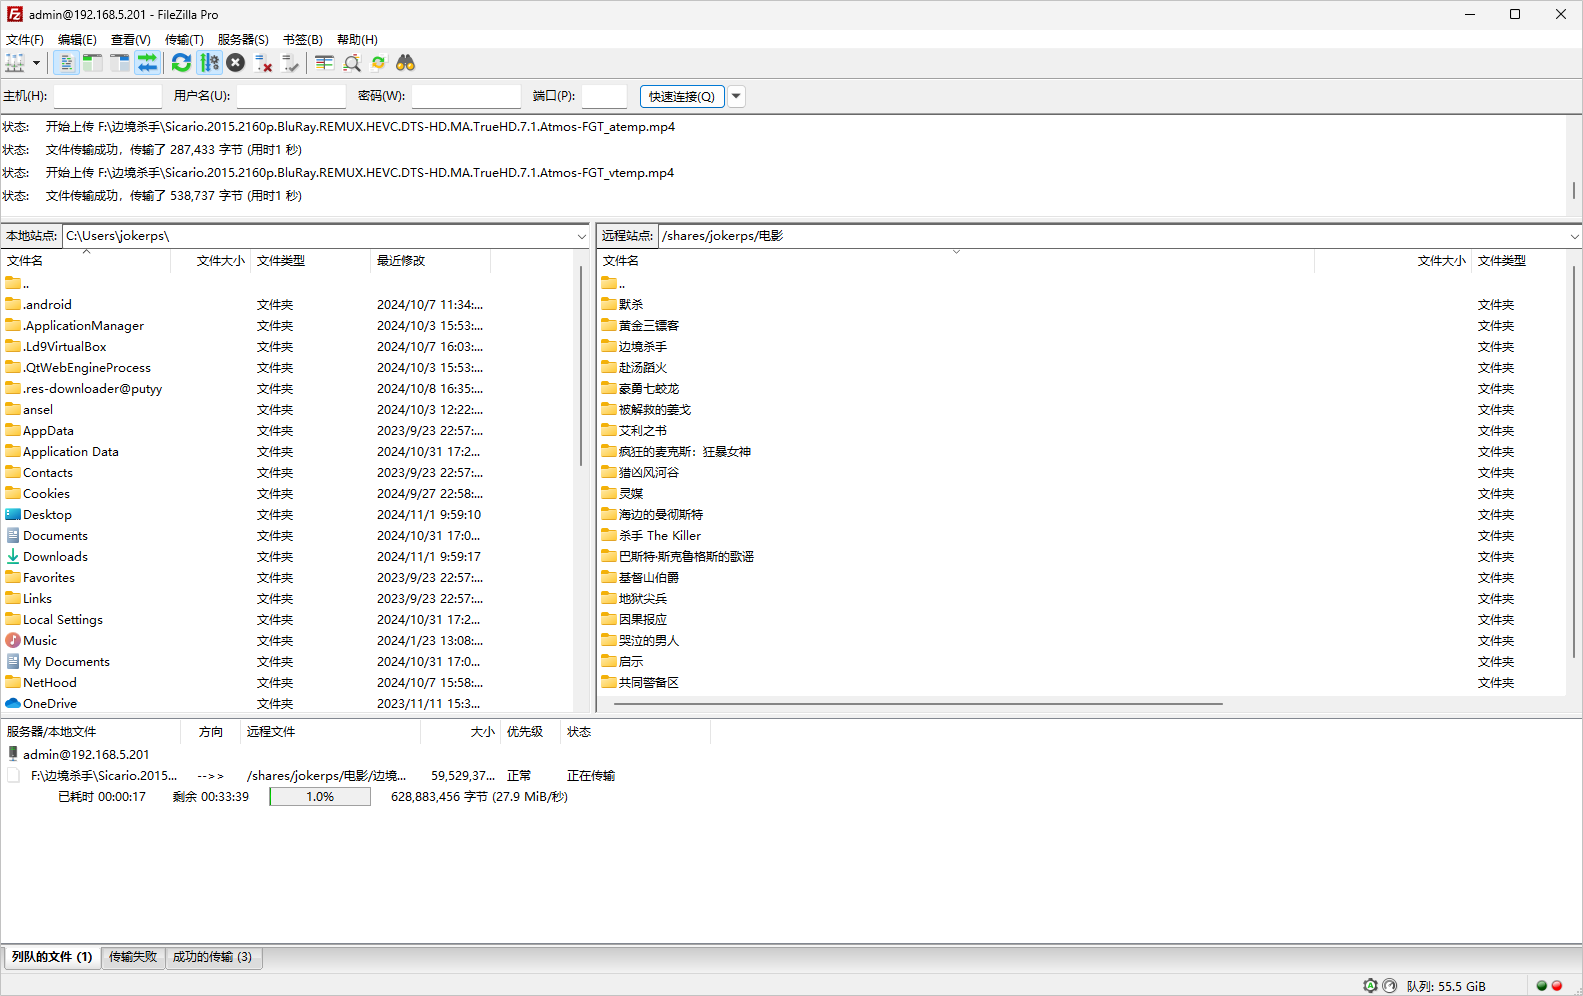Toggle processing of the transfer queue
Viewport: 1583px width, 996px height.
209,63
